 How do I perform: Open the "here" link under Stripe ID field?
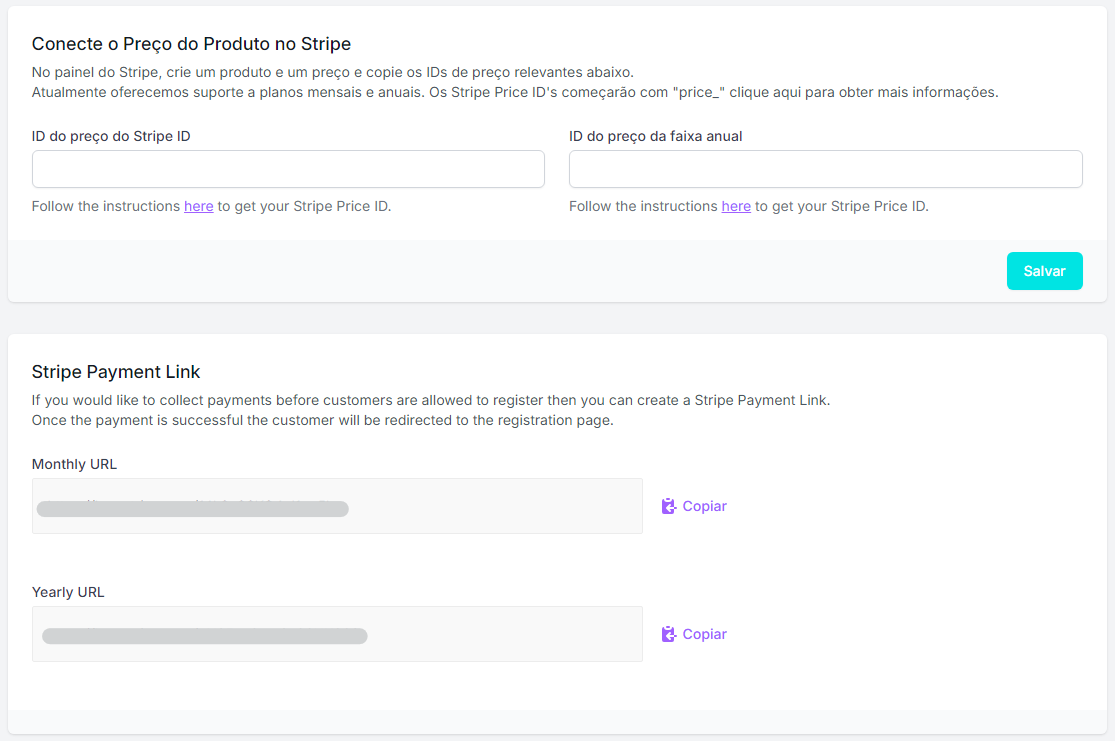(198, 206)
